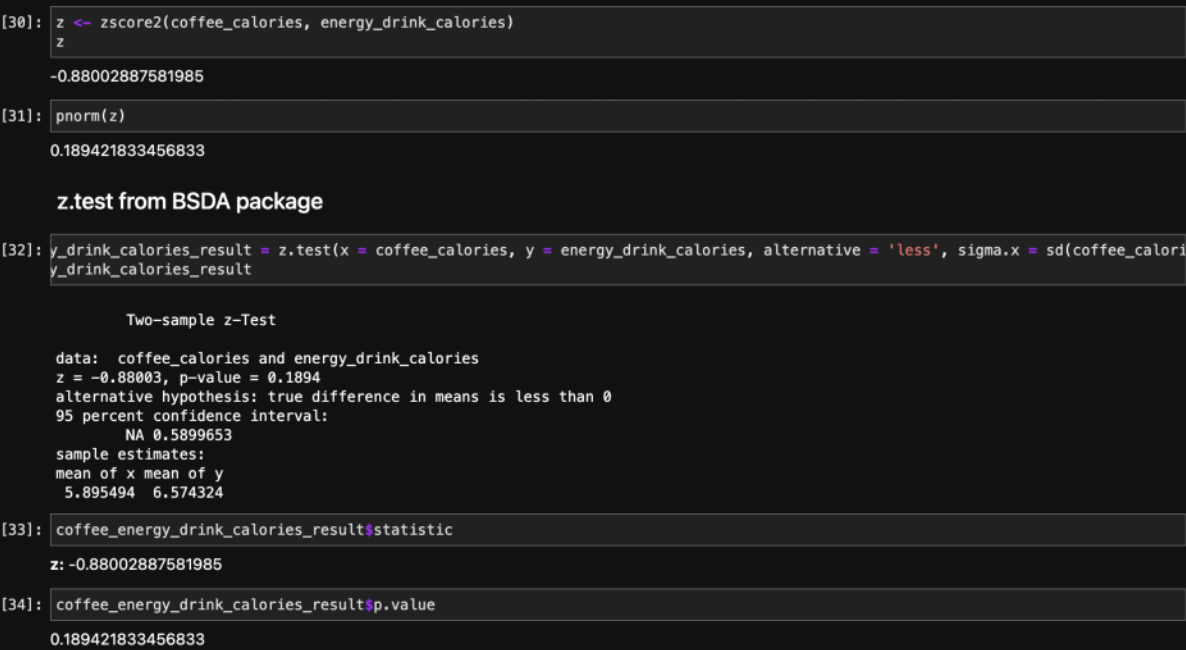Click the alternative hypothesis line

click(x=334, y=397)
